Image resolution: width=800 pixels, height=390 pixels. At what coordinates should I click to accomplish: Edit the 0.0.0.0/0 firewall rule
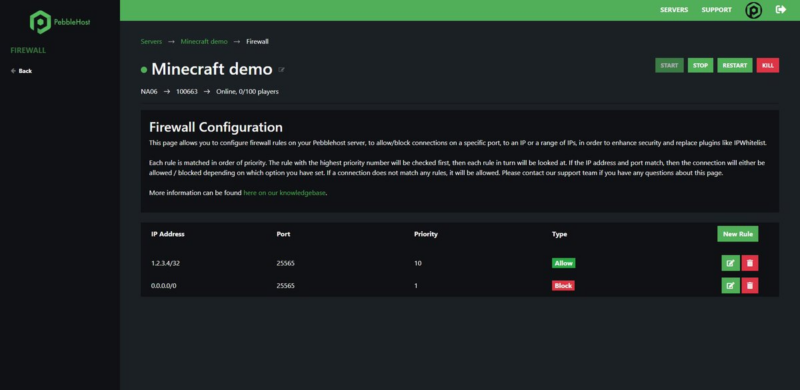730,285
